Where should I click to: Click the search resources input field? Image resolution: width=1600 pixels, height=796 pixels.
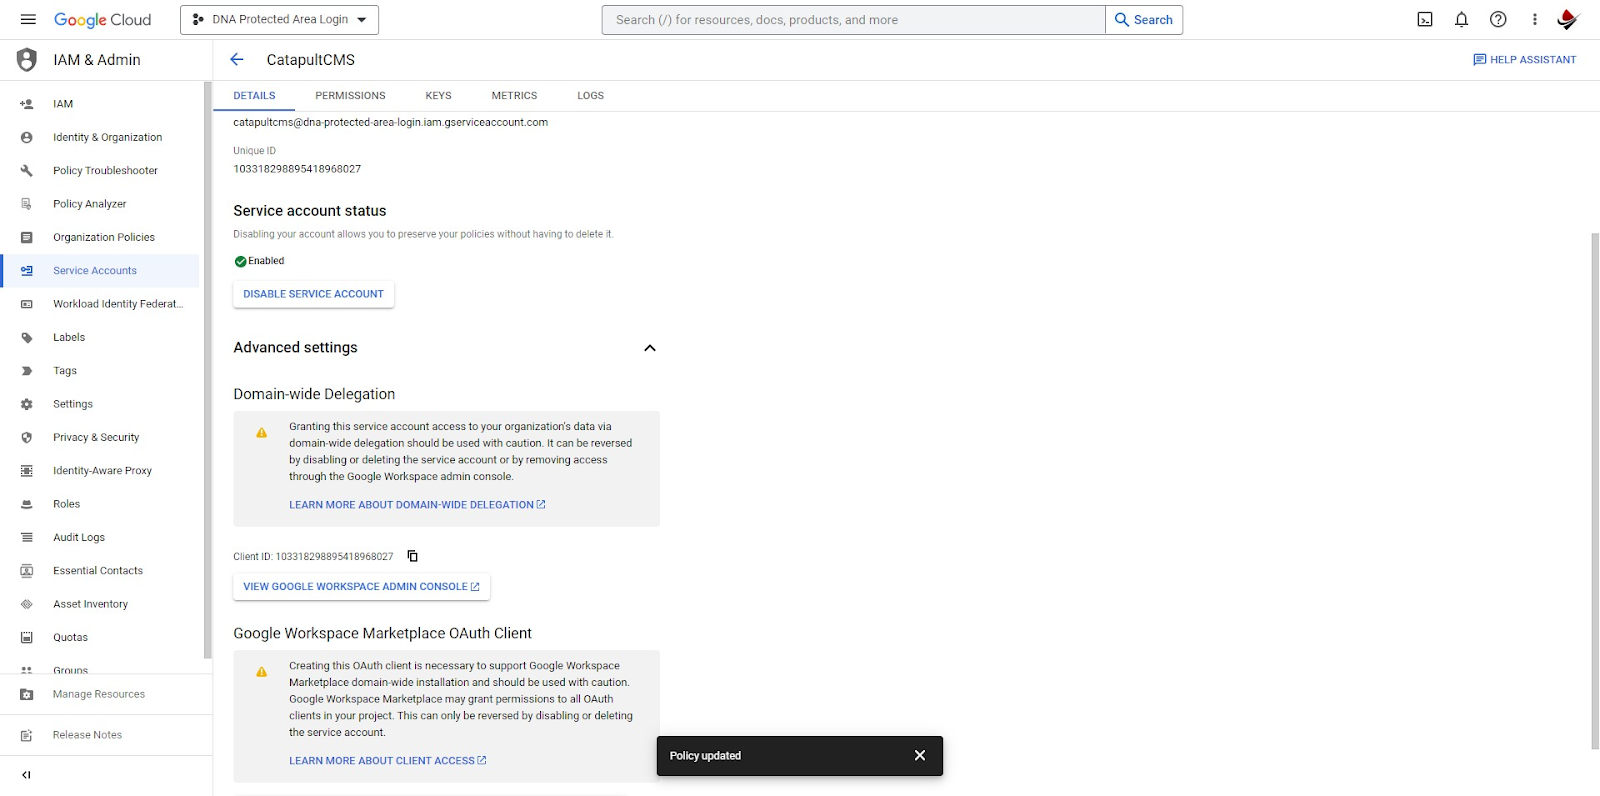854,20
